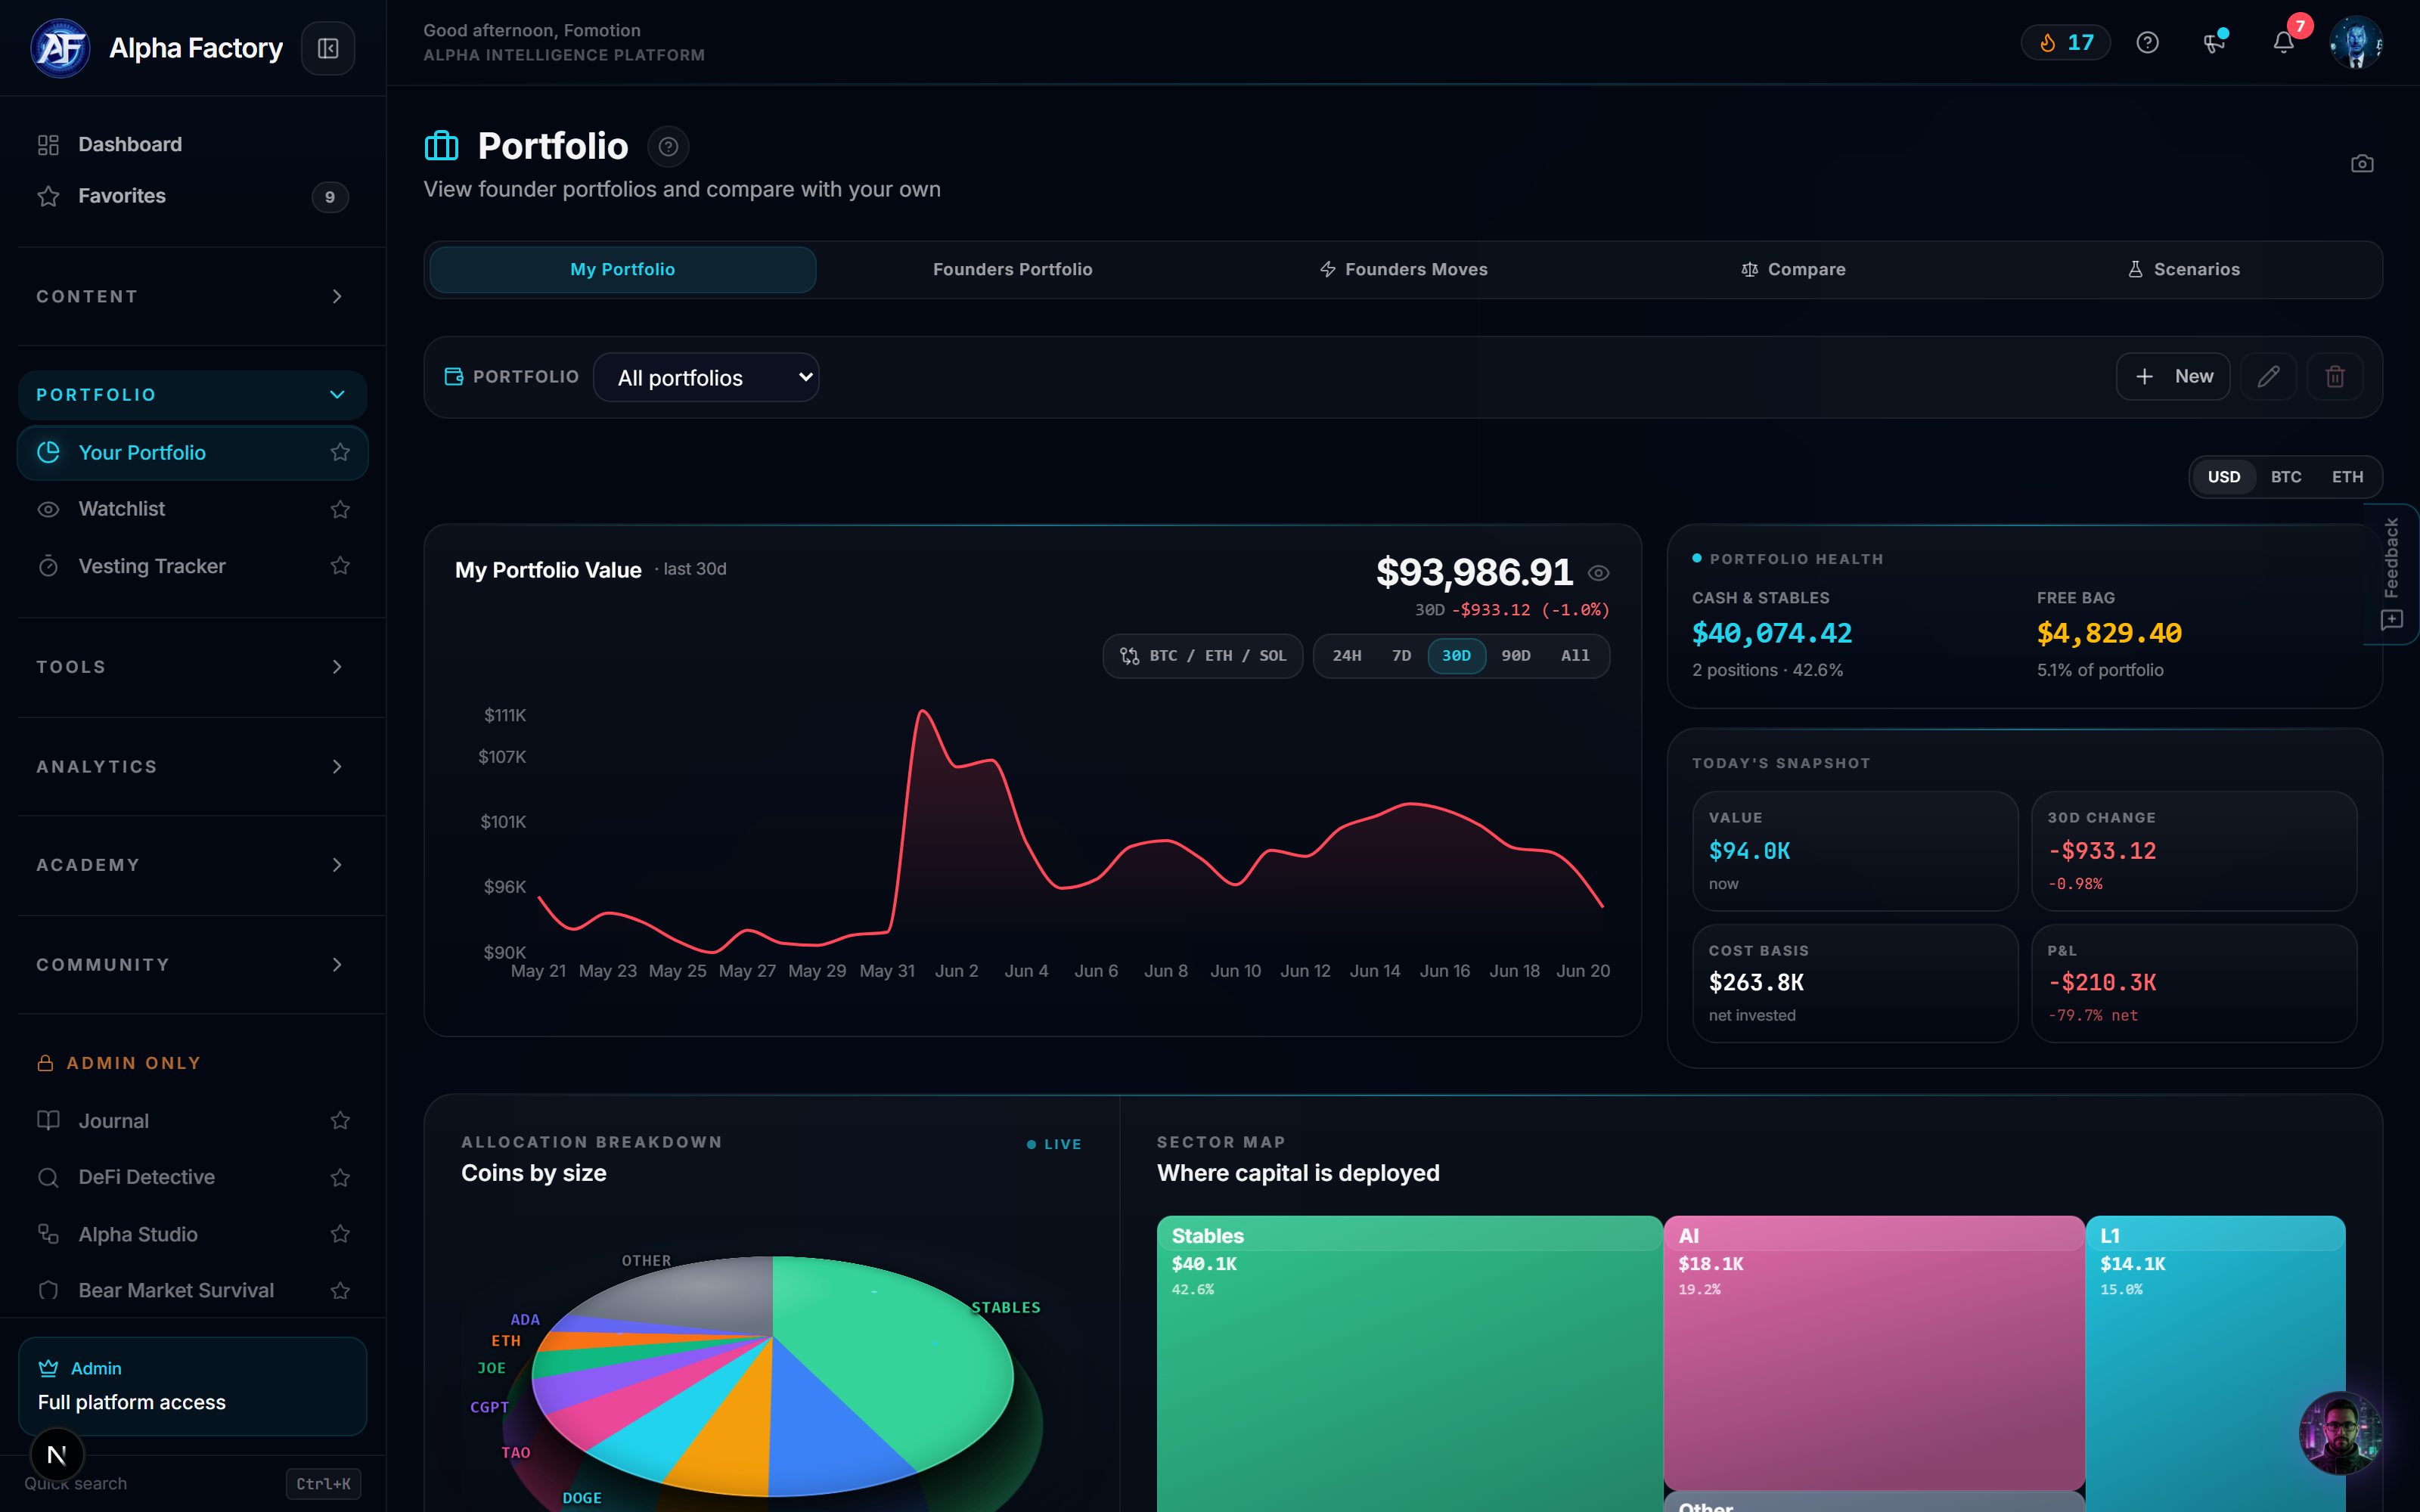Screen dimensions: 2420x1512
Task: Favorite the Watchlist star icon
Action: coord(340,509)
